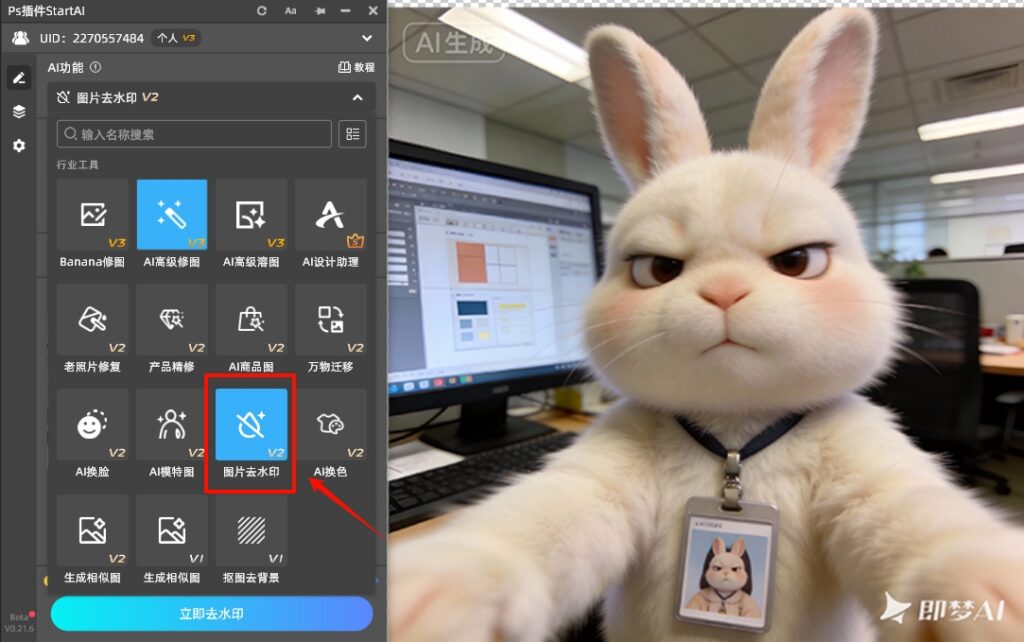Launch the AI设计助理 tool
The height and width of the screenshot is (642, 1024).
[x=330, y=215]
